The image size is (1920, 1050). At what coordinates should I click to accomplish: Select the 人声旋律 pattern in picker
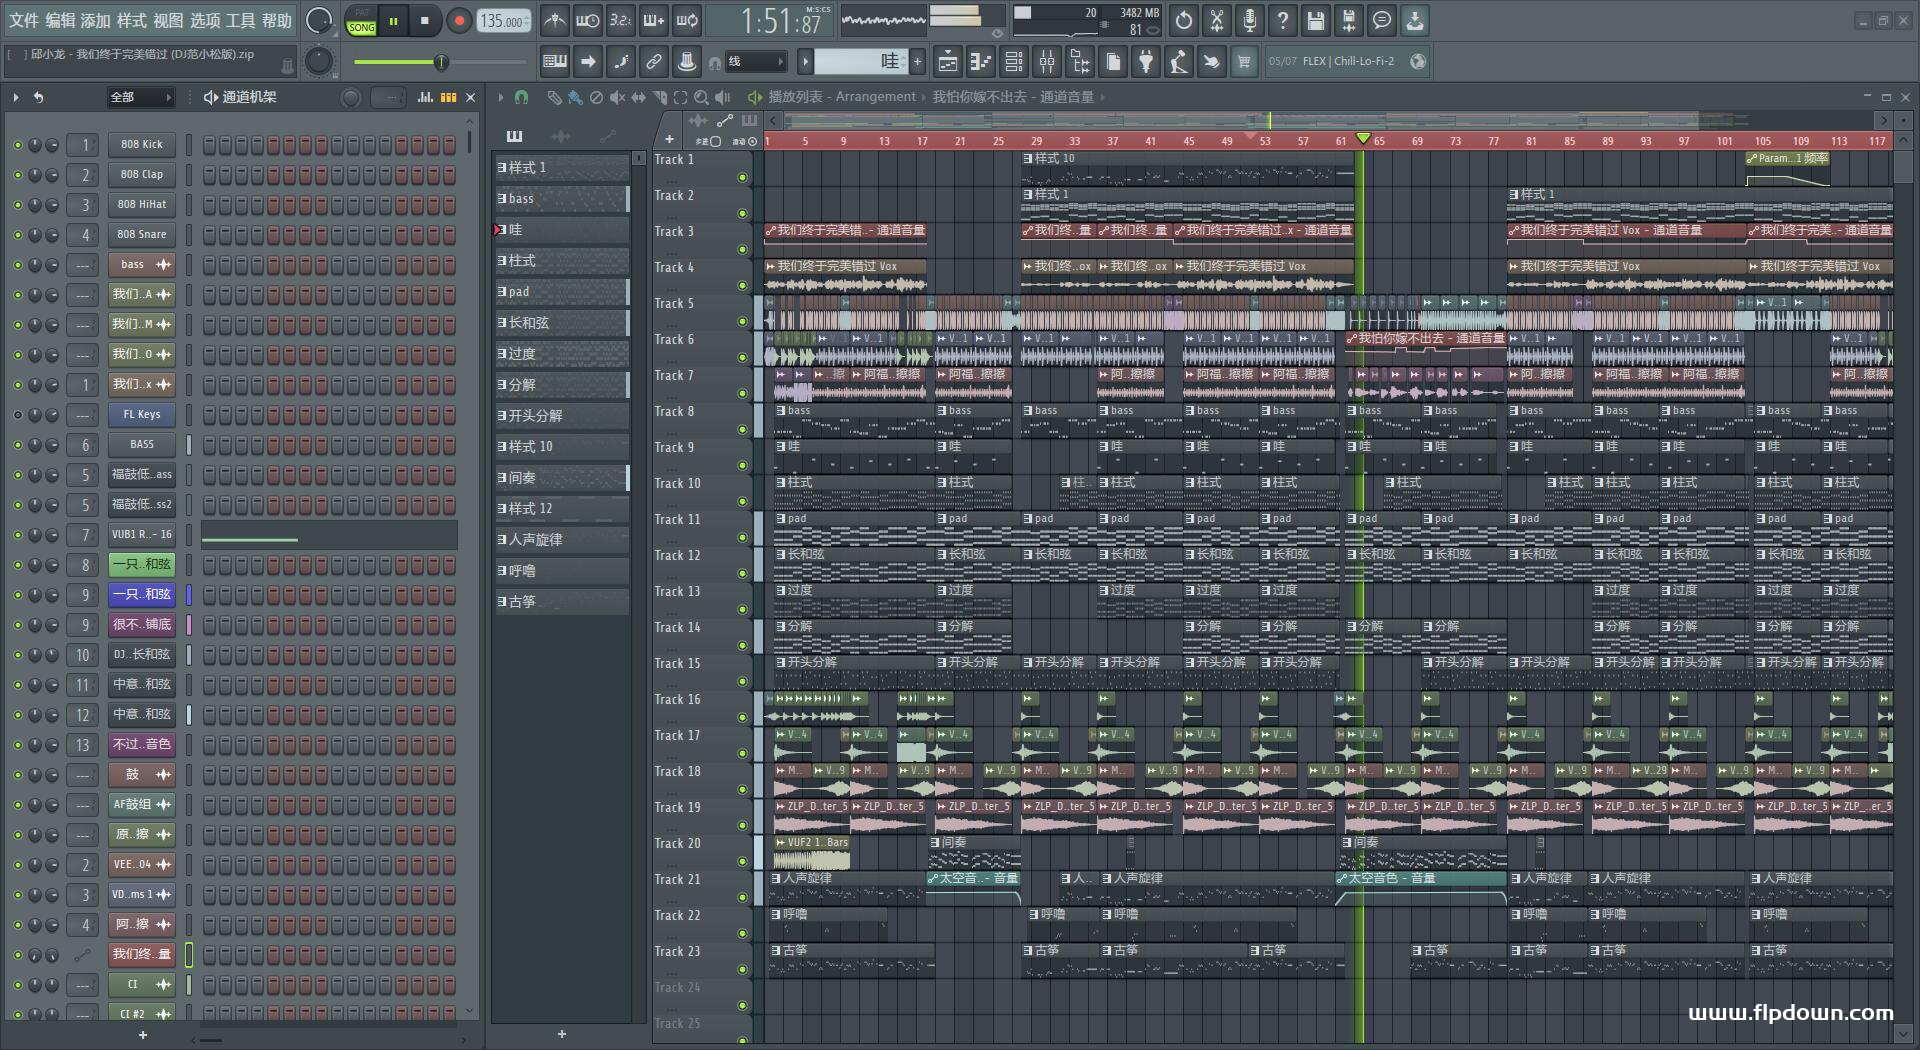point(562,540)
